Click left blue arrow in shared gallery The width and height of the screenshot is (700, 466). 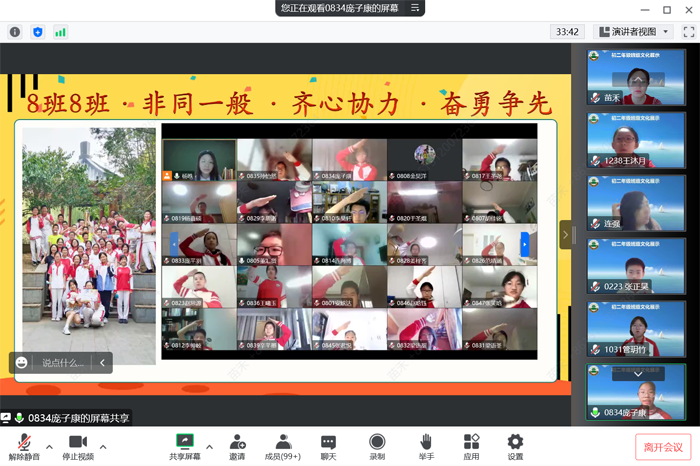point(174,244)
